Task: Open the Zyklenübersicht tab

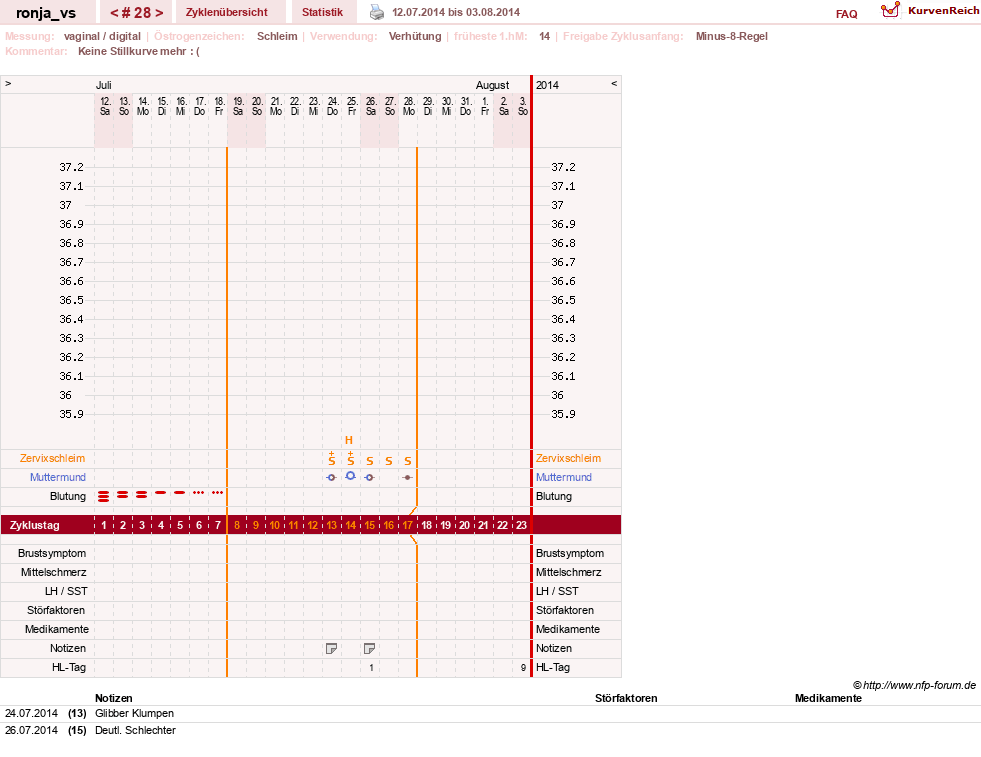Action: [x=226, y=12]
